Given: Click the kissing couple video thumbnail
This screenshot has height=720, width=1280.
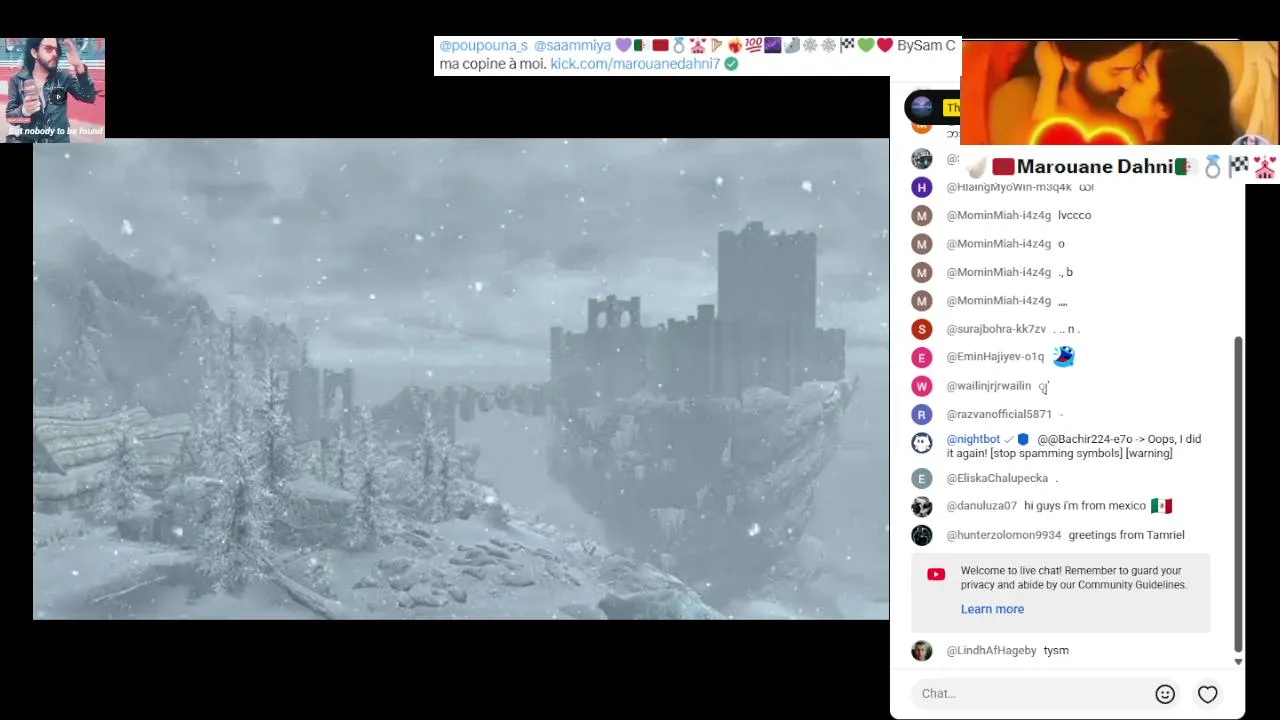Looking at the screenshot, I should (1120, 93).
